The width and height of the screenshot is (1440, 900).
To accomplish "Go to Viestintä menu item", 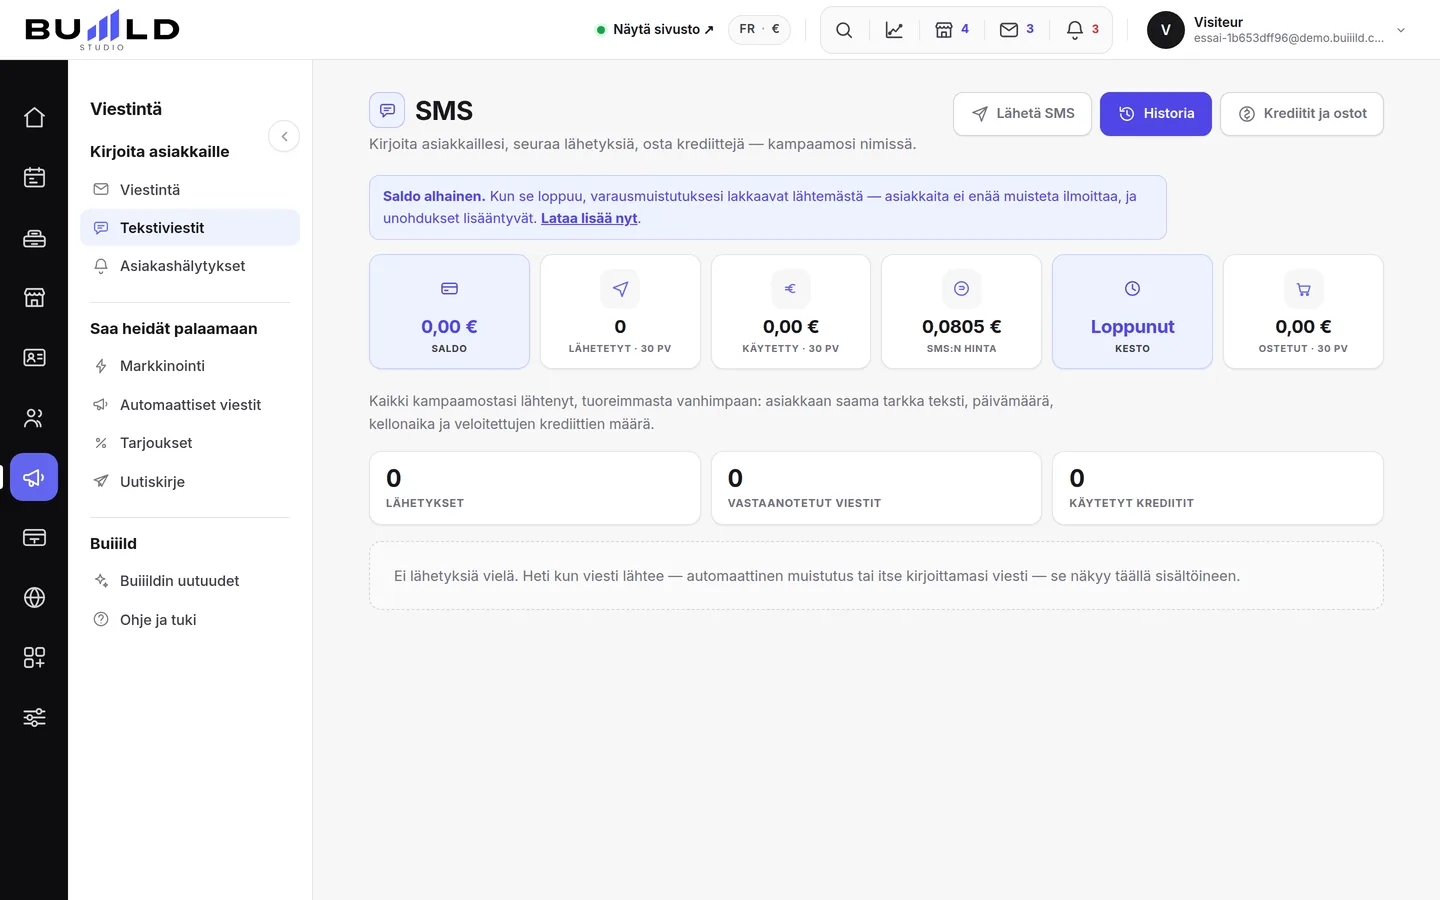I will [190, 189].
